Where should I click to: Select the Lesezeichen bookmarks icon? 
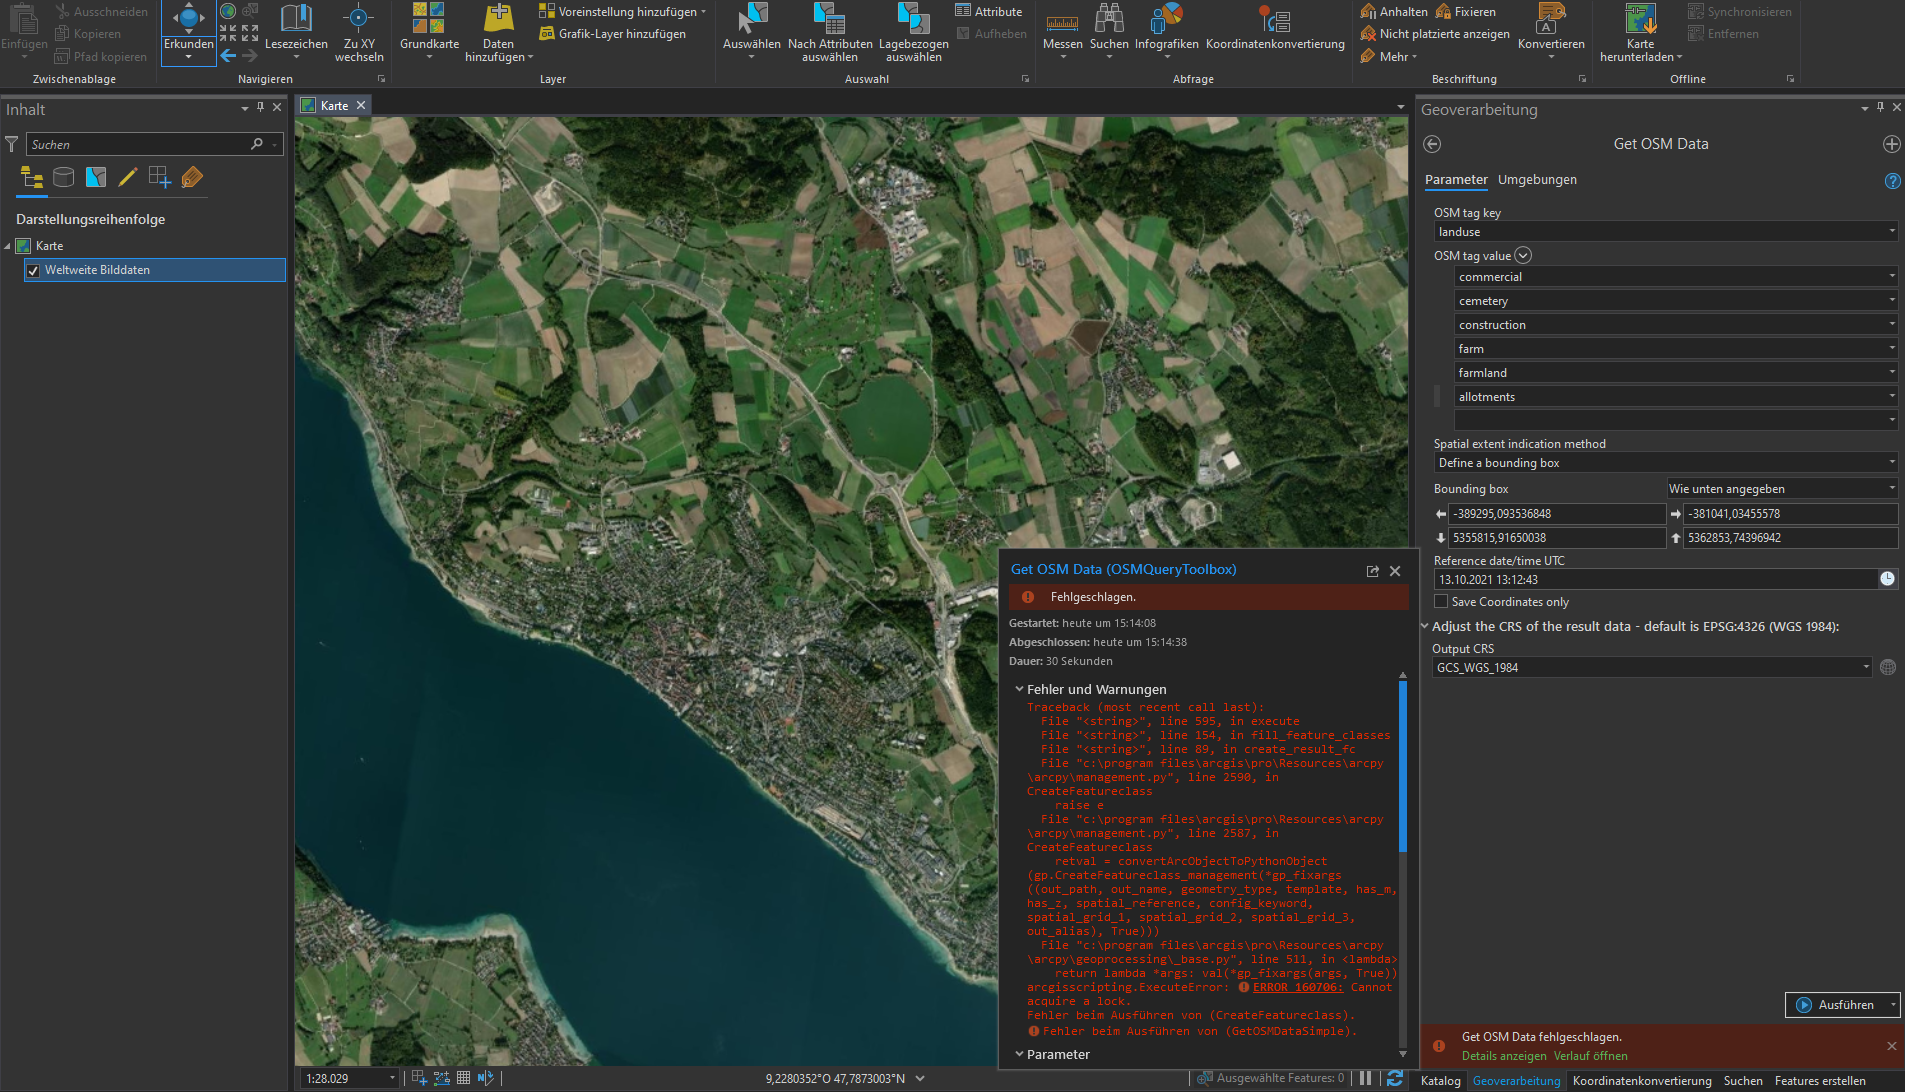tap(296, 18)
